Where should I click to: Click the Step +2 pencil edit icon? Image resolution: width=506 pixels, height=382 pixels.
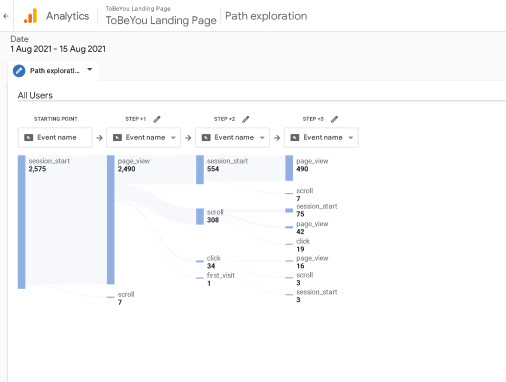pyautogui.click(x=246, y=119)
